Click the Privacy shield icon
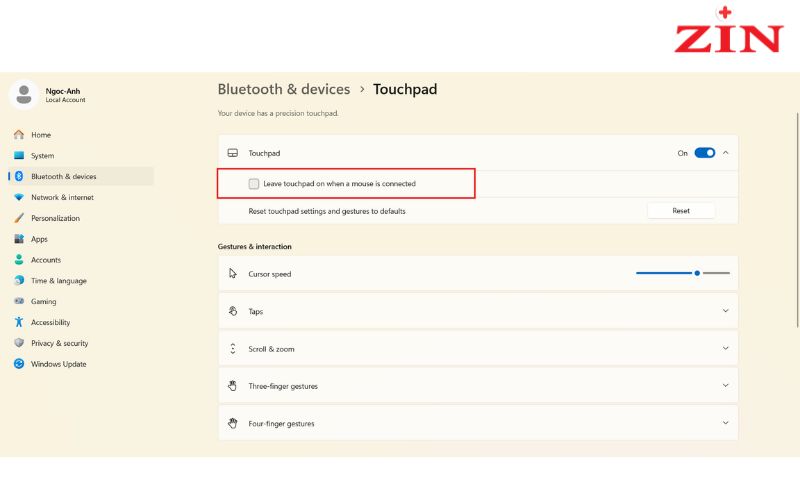This screenshot has width=800, height=500. point(19,343)
